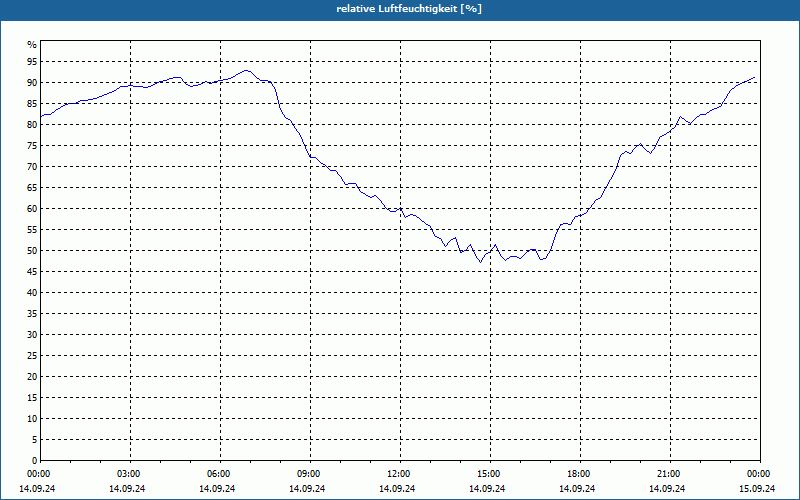800x500 pixels.
Task: Click the 09:00 time label
Action: point(308,474)
